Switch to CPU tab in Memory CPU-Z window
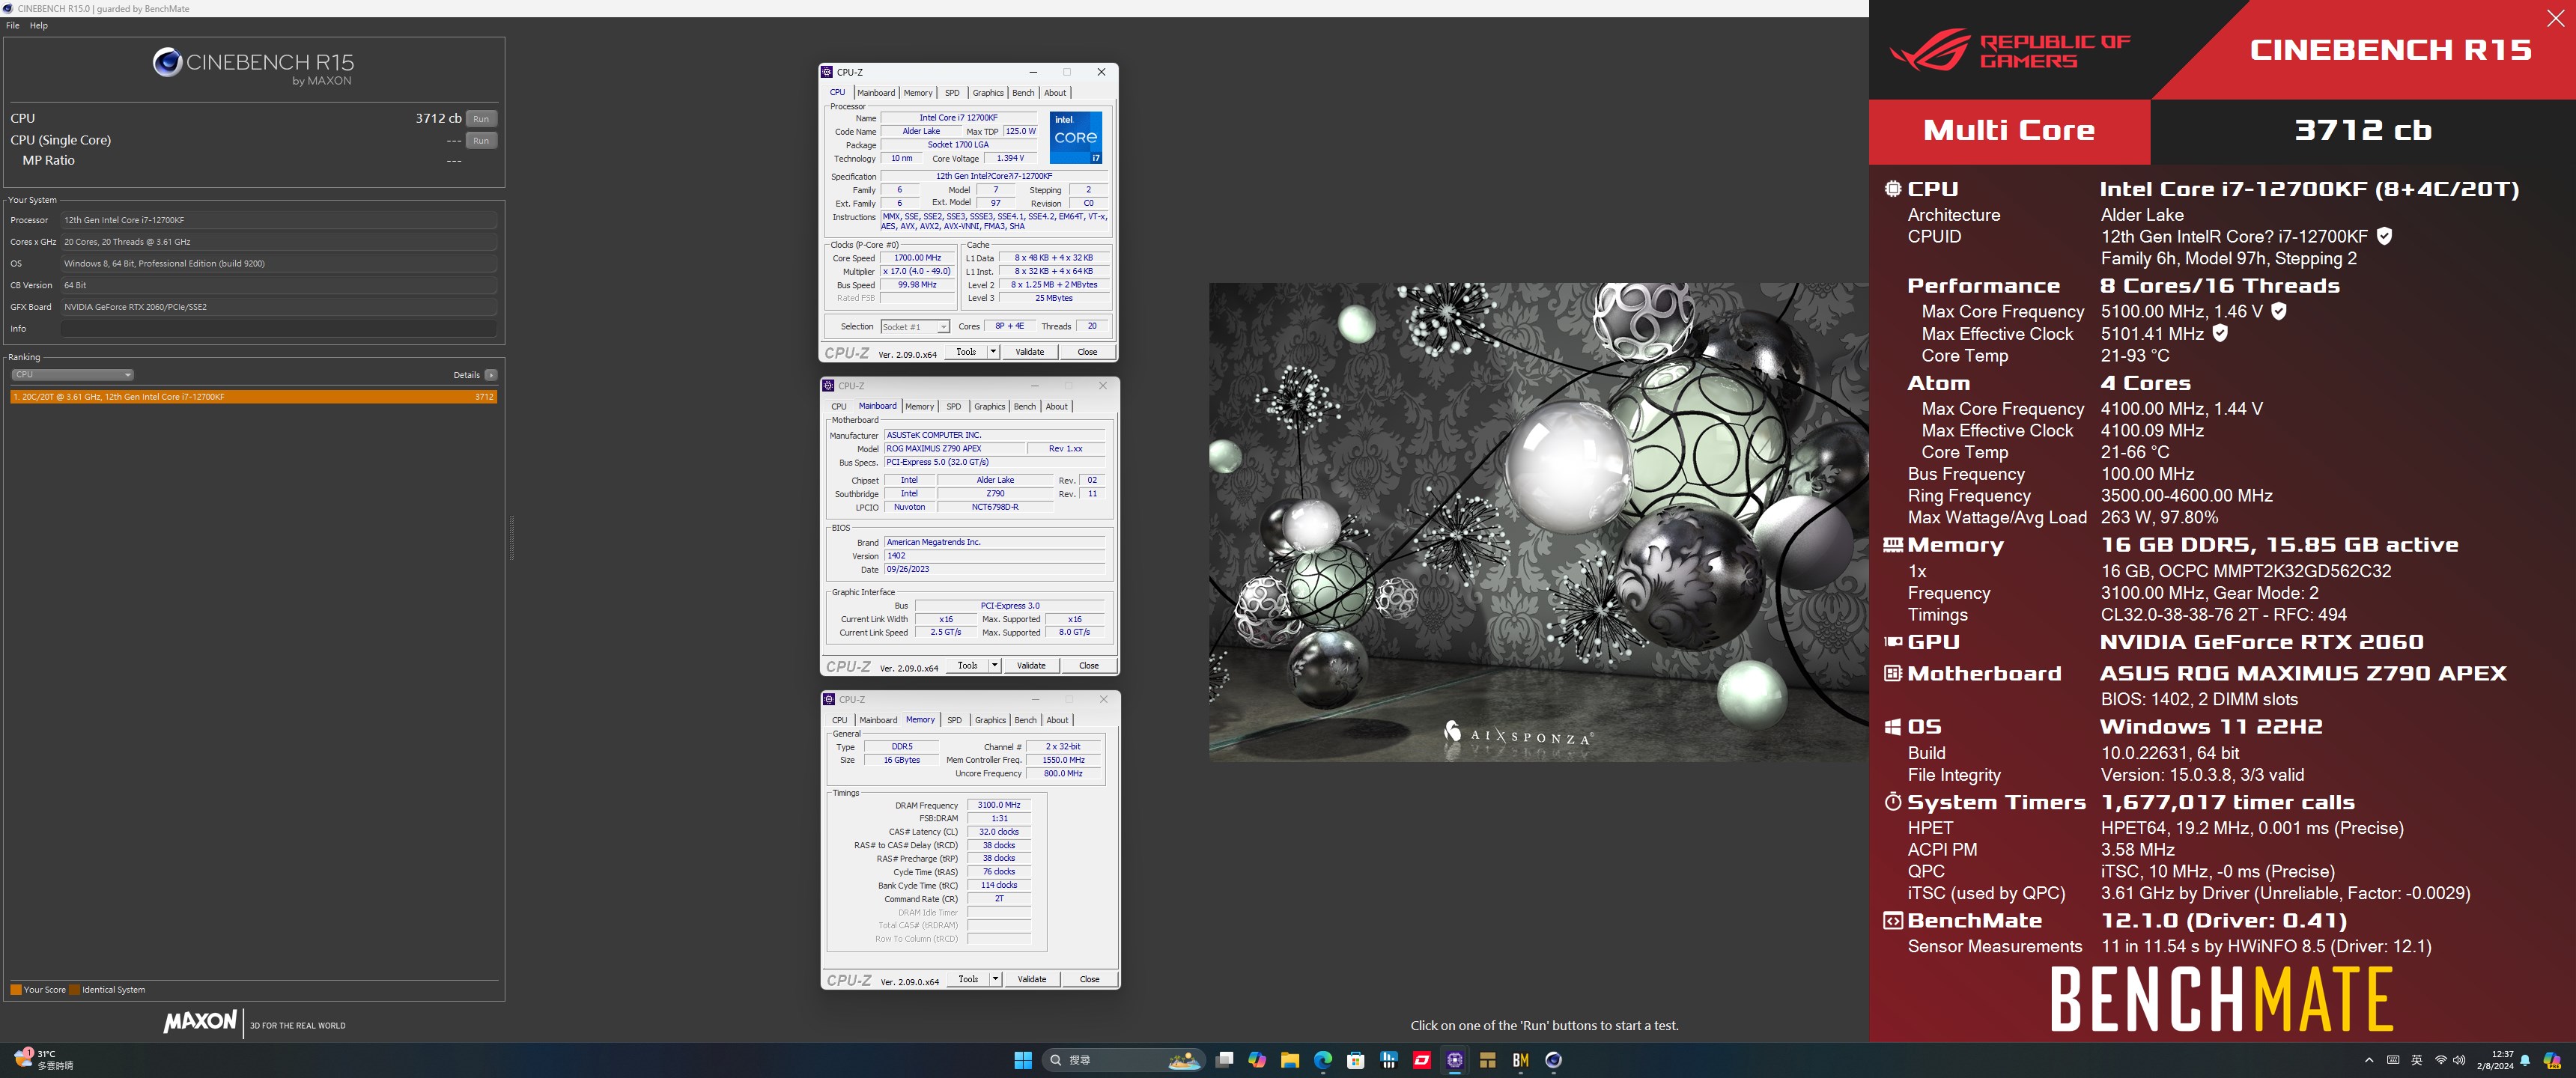 click(839, 721)
